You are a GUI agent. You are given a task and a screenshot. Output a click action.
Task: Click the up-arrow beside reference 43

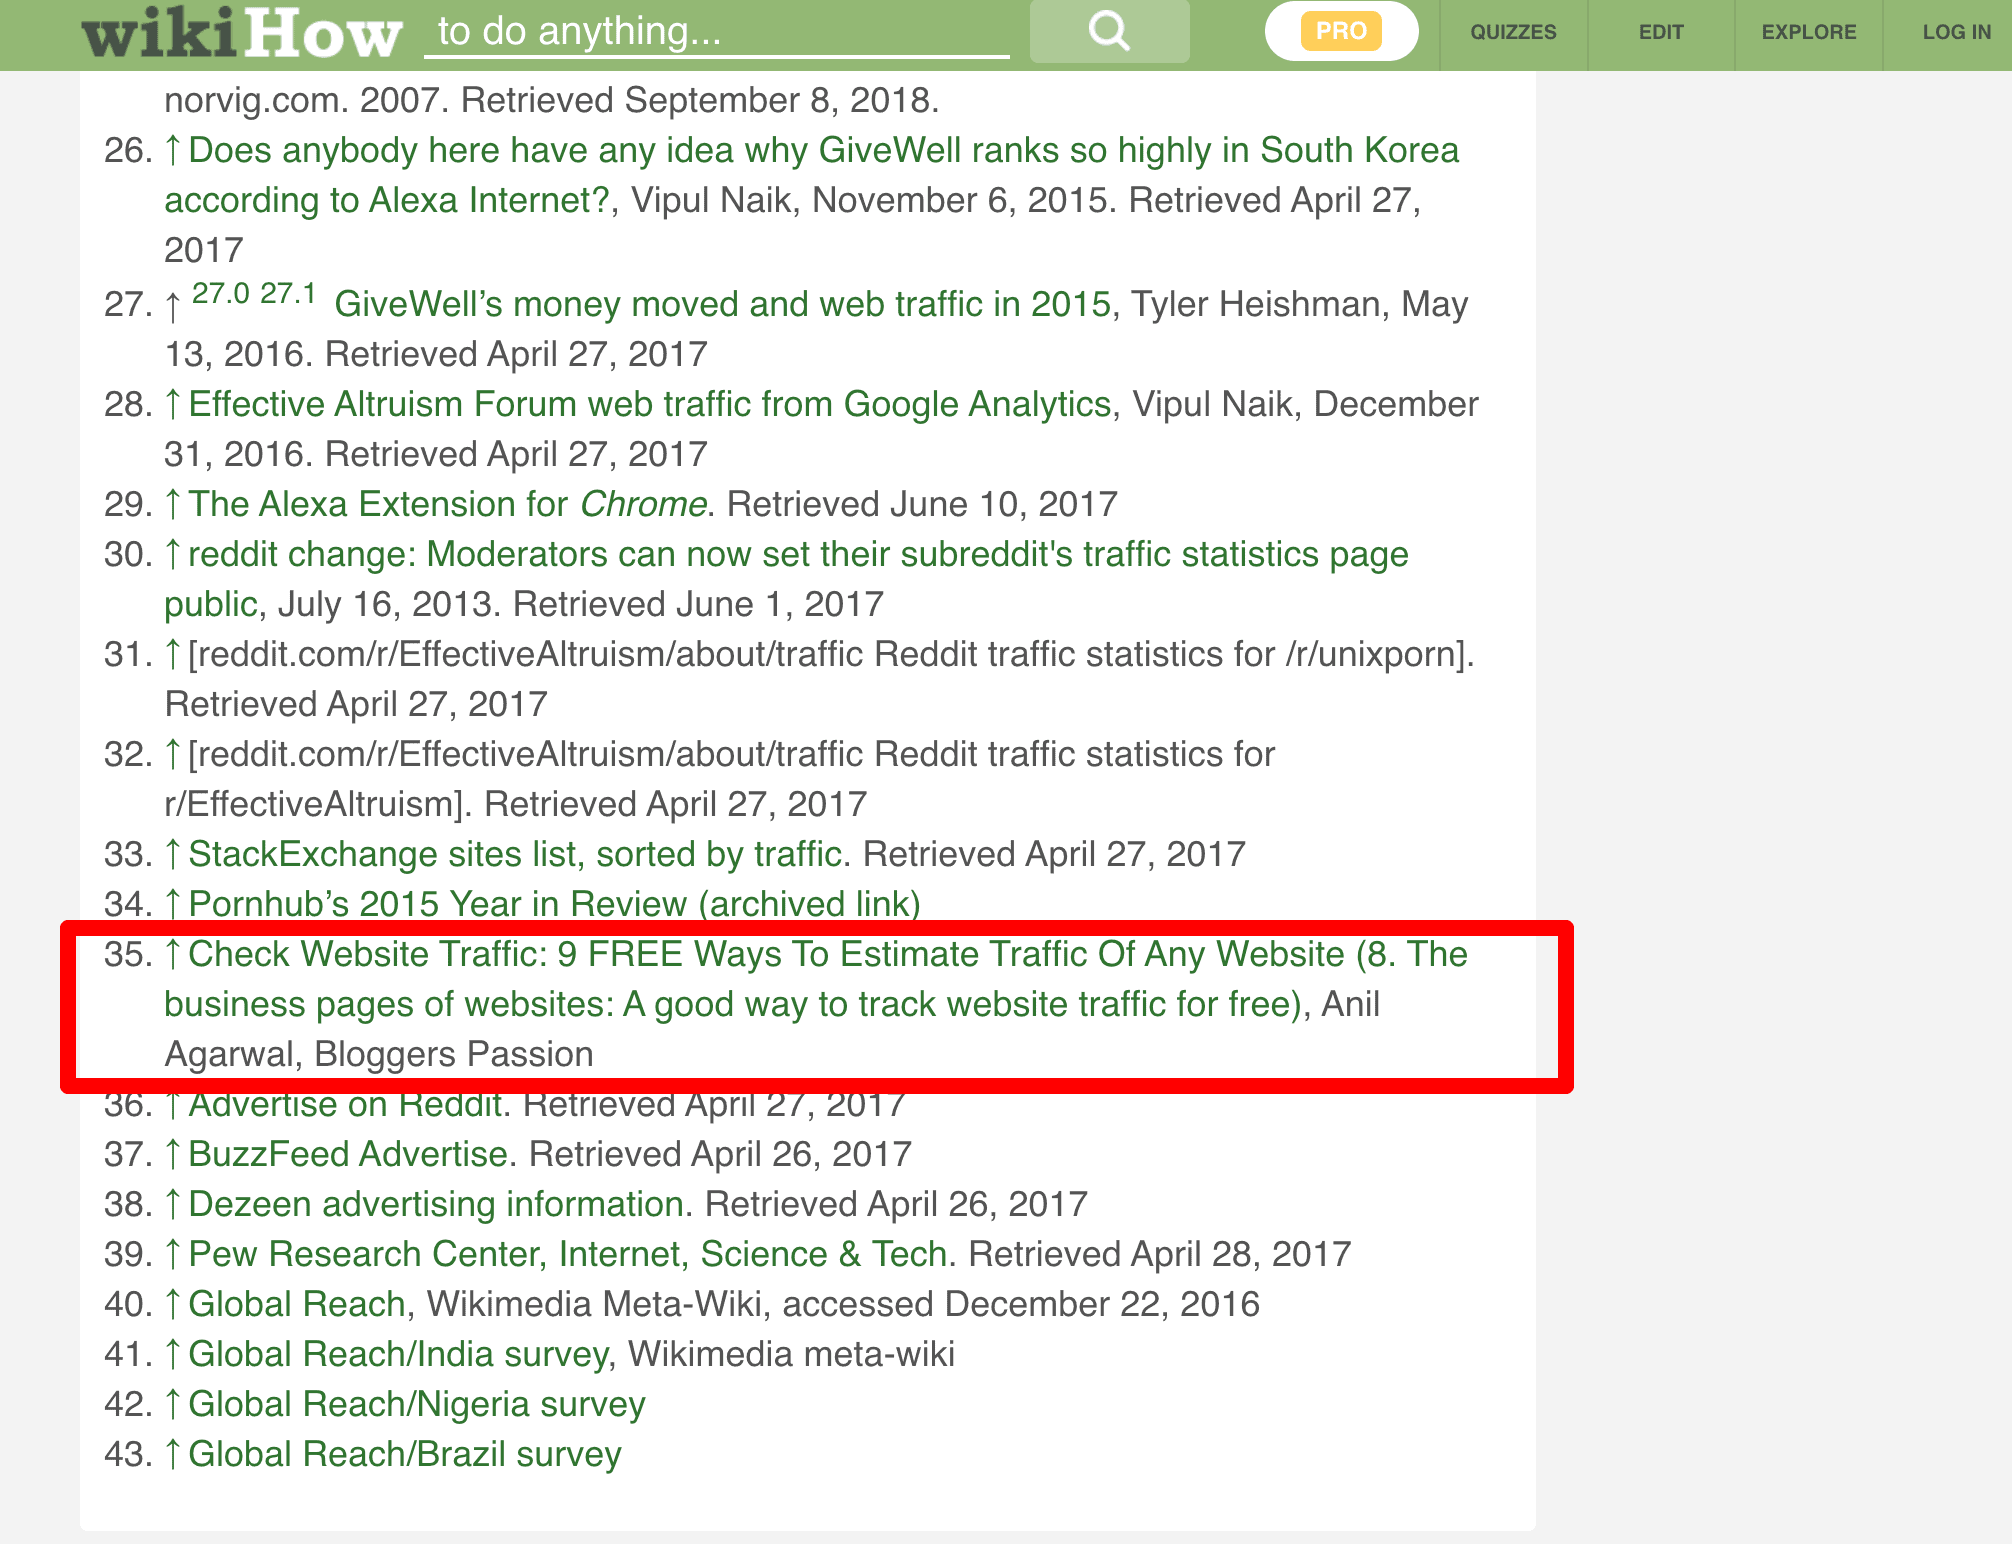tap(172, 1454)
